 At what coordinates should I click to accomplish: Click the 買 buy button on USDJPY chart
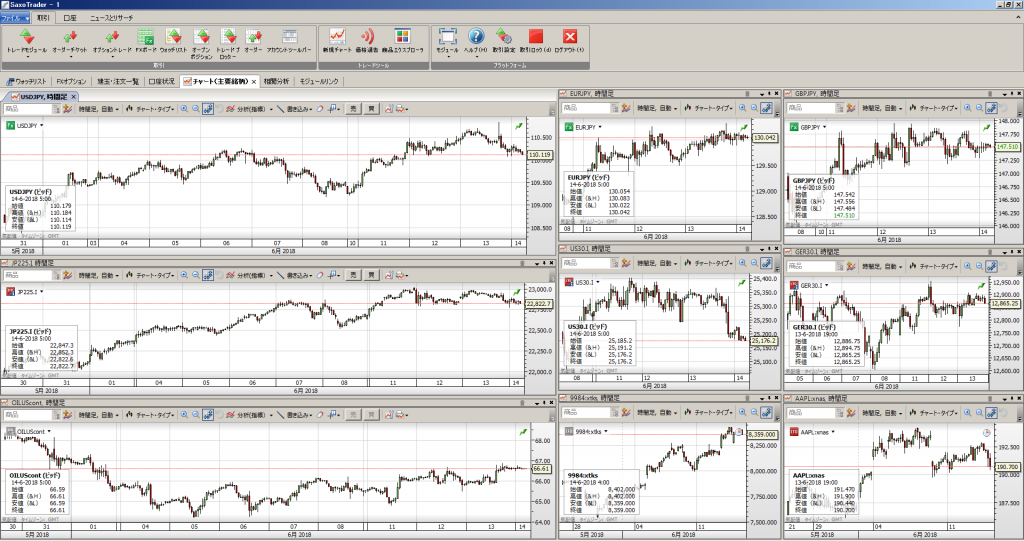tap(369, 107)
